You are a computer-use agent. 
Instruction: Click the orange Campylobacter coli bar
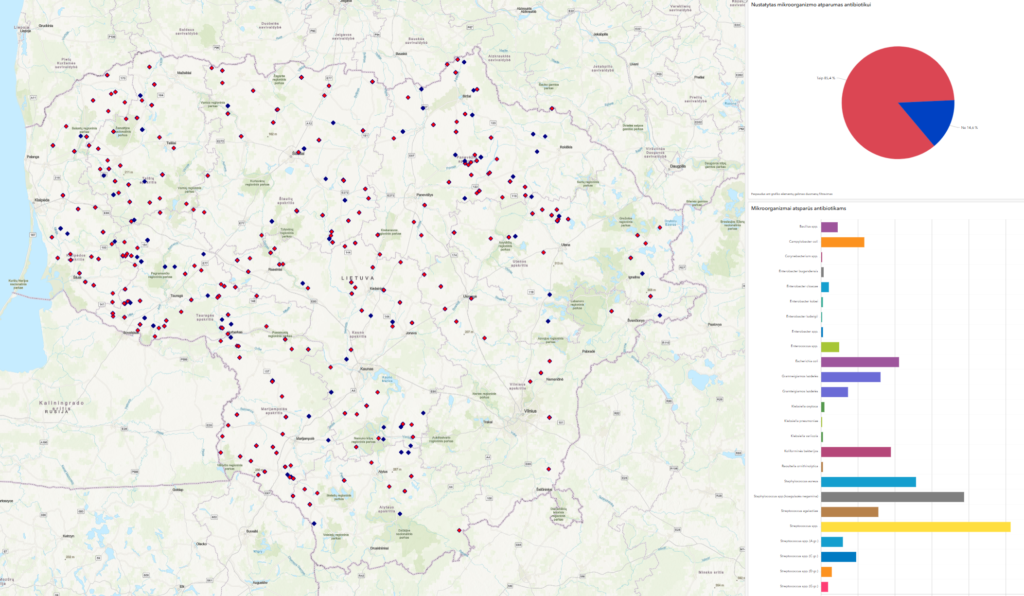coord(842,242)
